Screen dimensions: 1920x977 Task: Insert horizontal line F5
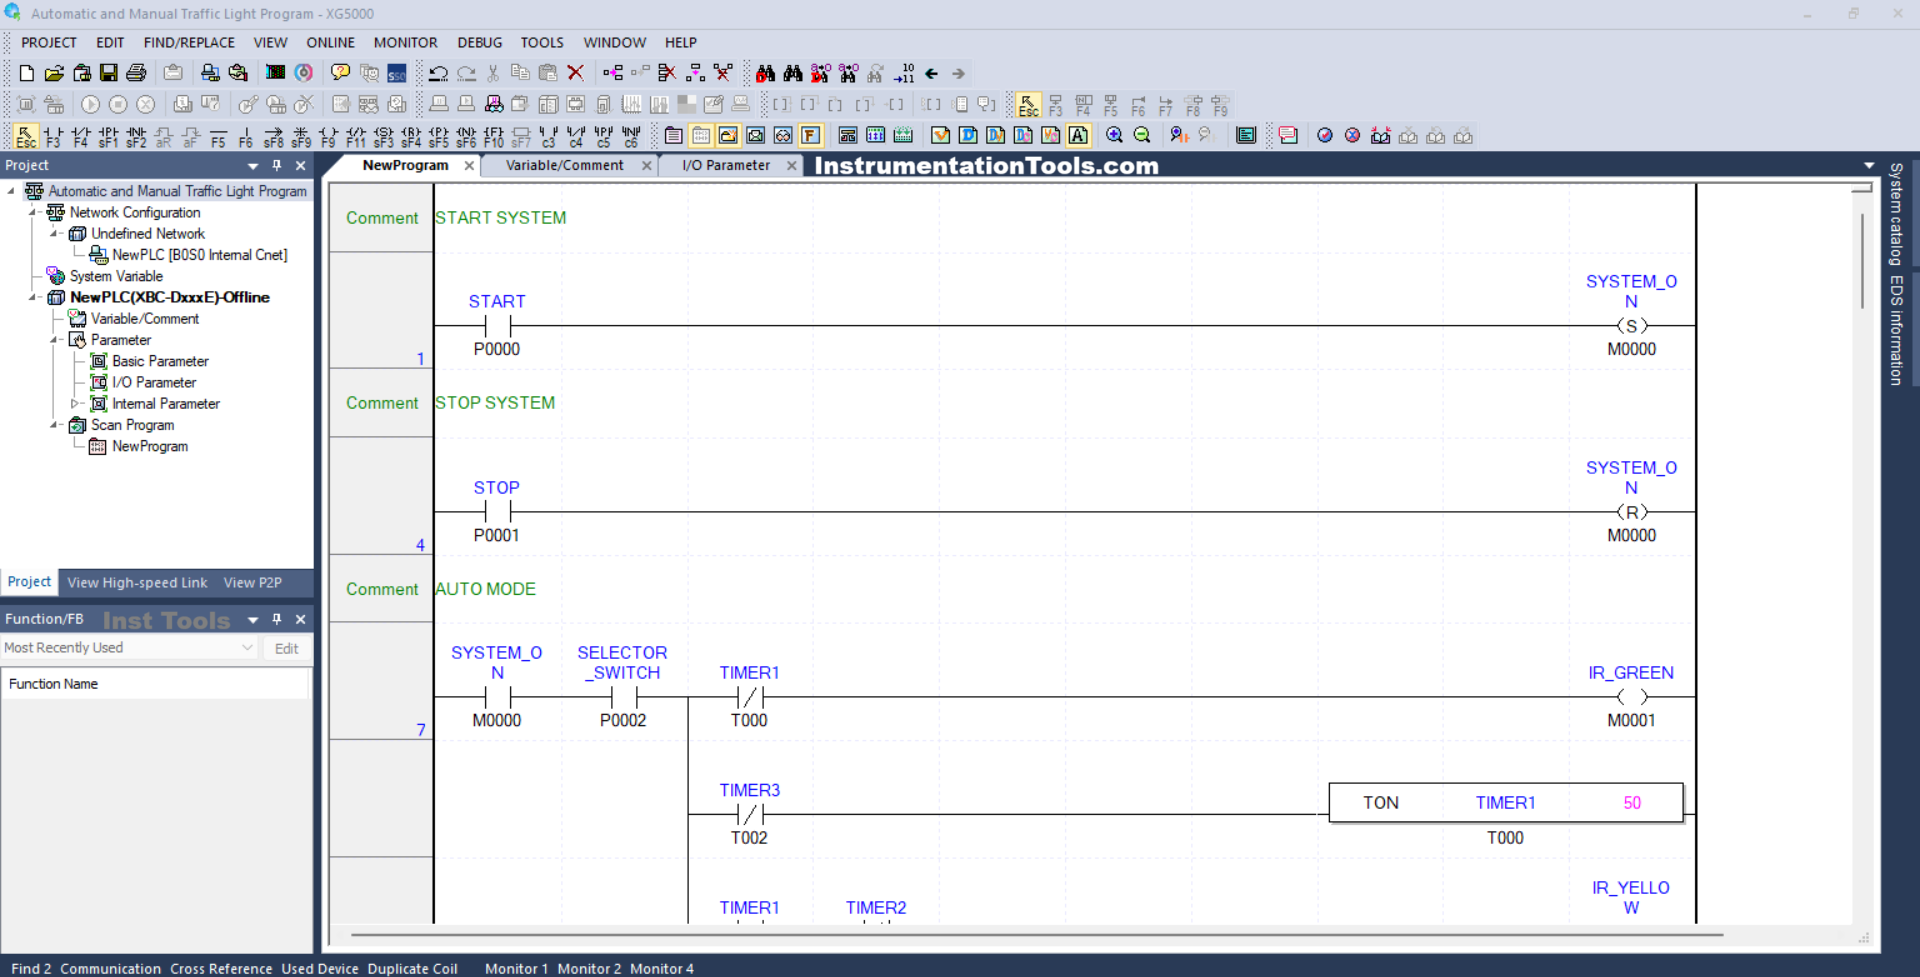pos(218,137)
